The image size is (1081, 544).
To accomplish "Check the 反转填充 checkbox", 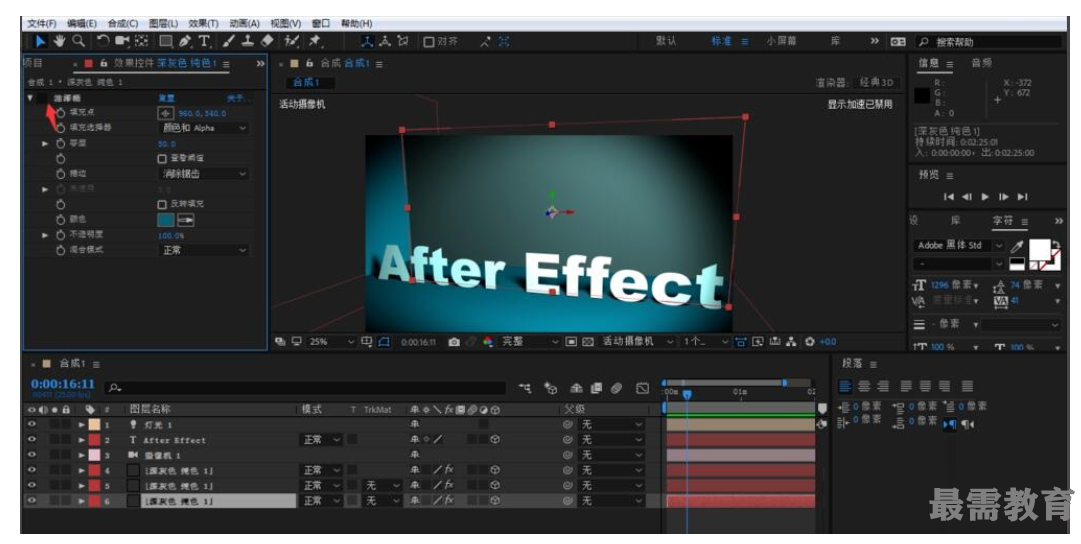I will (x=162, y=205).
